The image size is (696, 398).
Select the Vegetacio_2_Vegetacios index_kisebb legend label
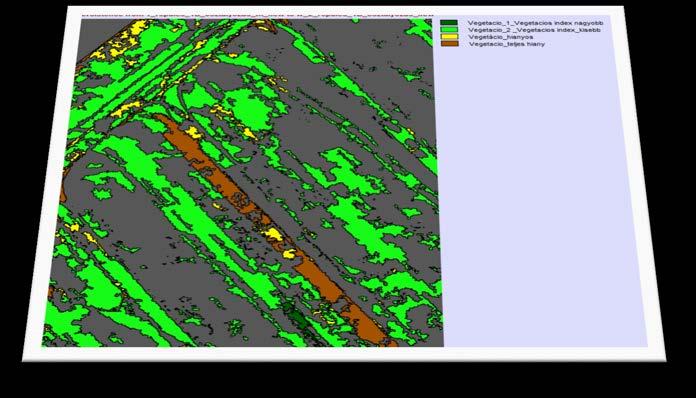click(x=534, y=30)
